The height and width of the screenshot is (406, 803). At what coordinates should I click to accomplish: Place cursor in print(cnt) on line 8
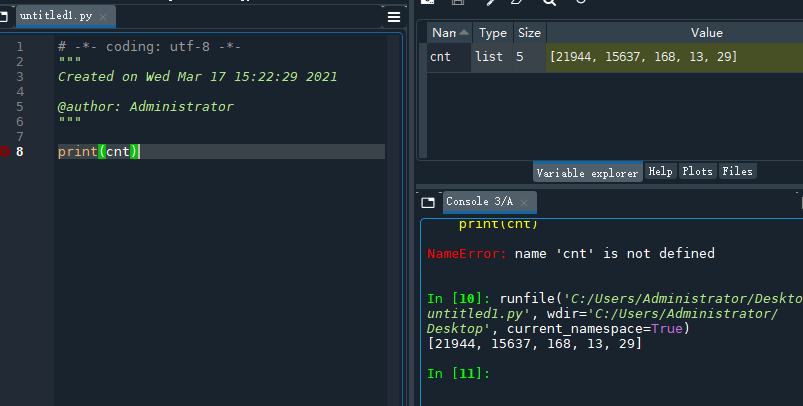coord(98,152)
